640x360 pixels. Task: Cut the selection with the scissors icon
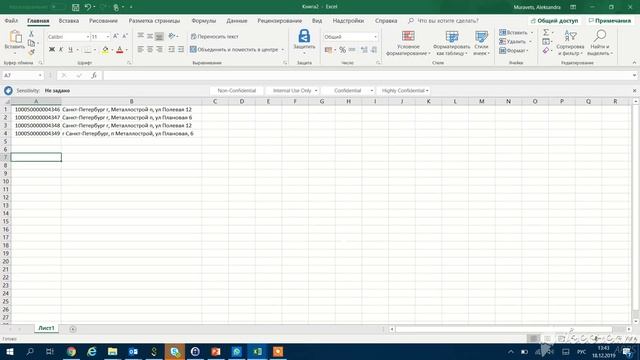[x=31, y=34]
